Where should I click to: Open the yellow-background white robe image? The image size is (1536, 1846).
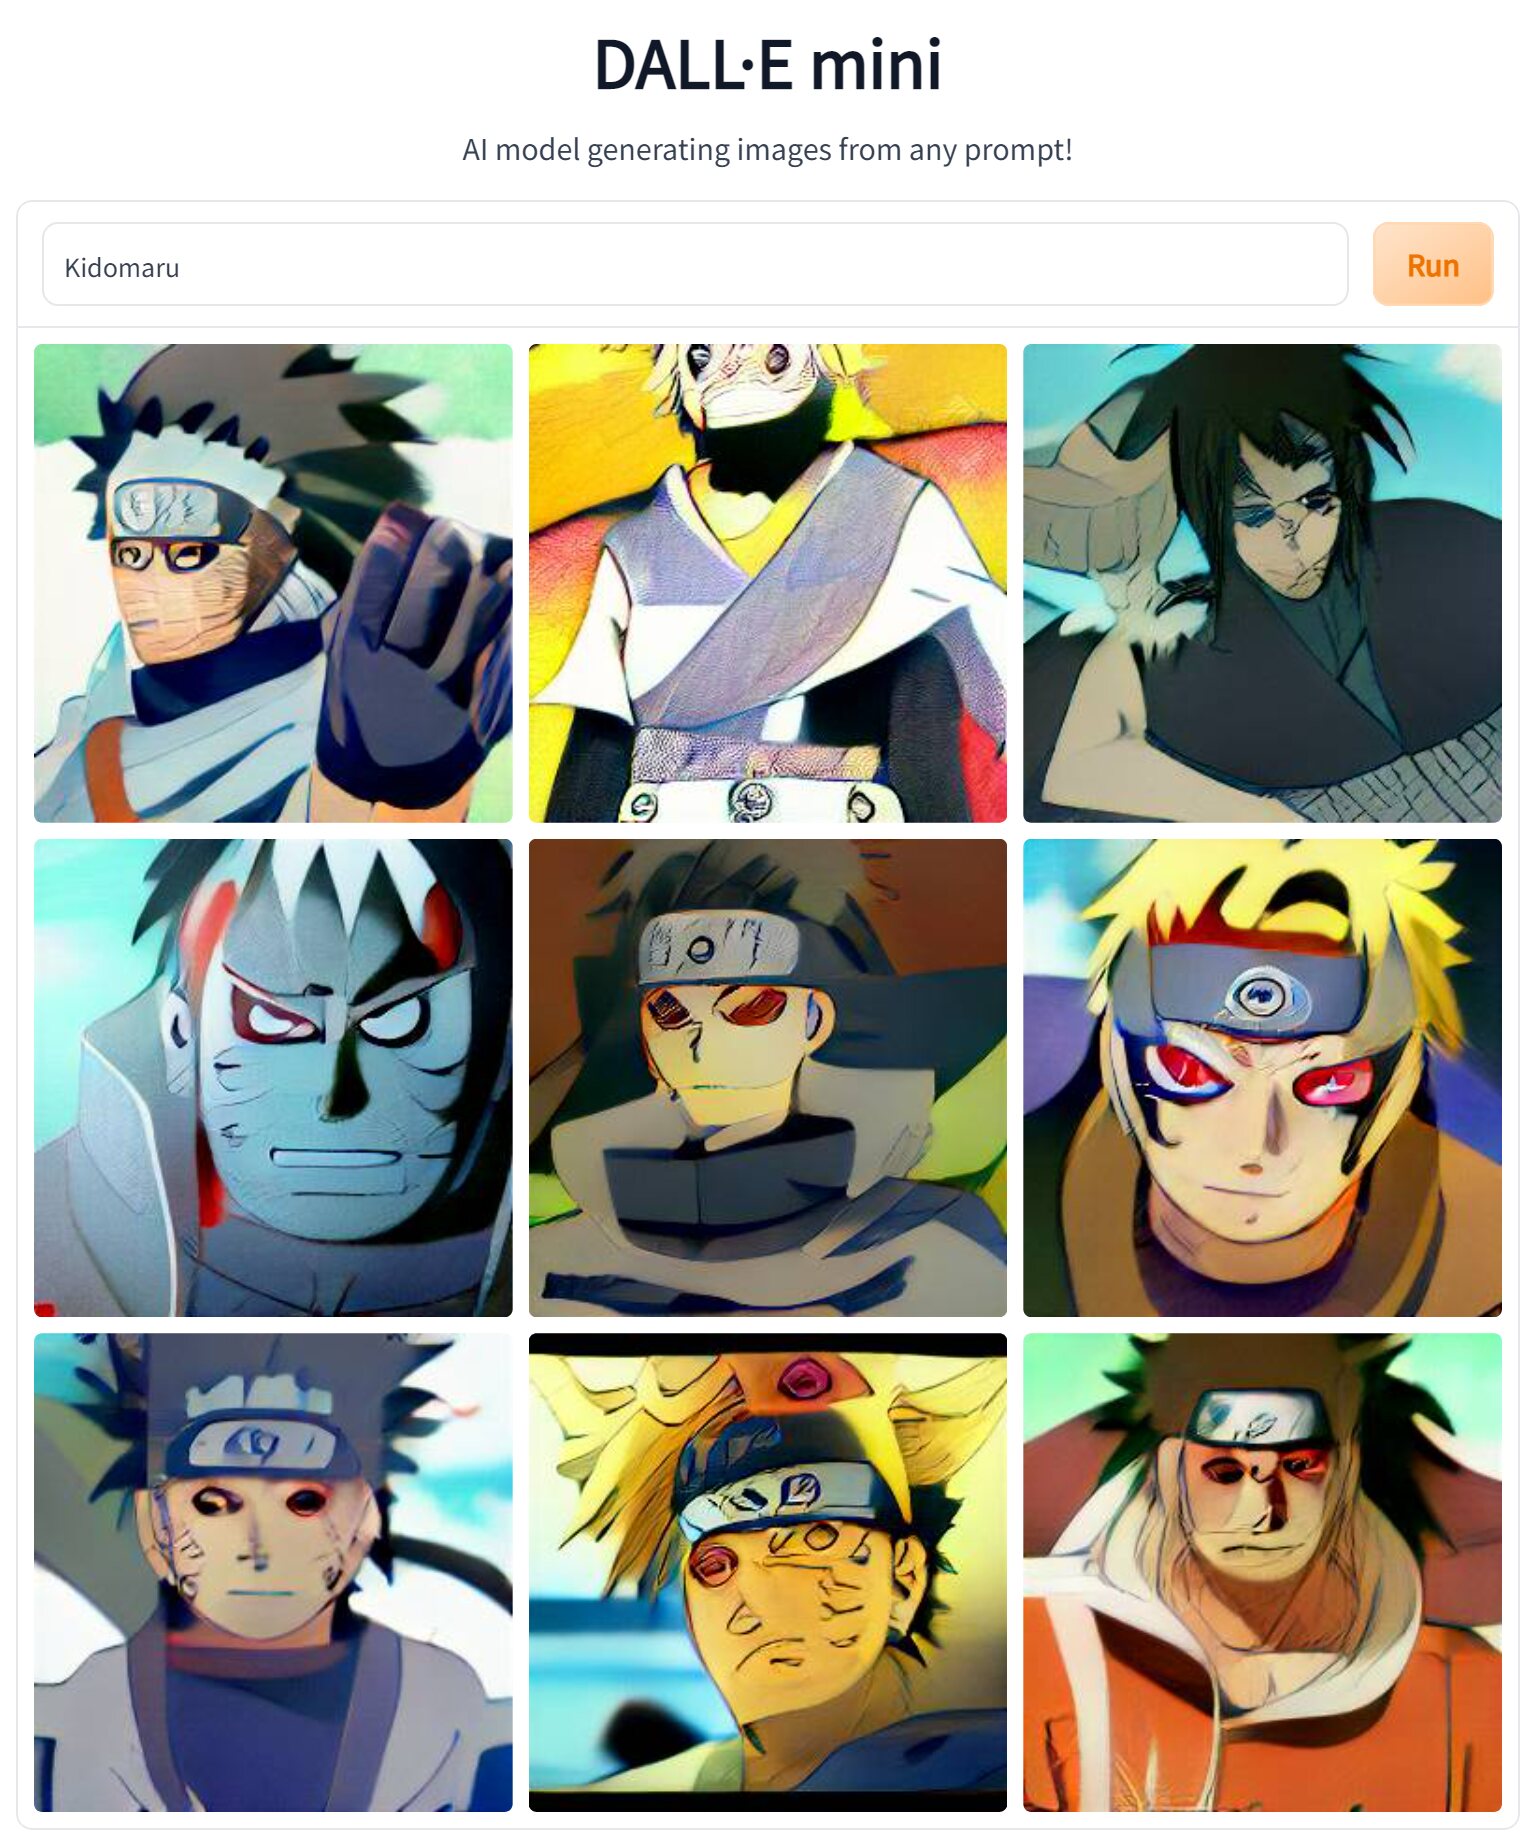[x=767, y=583]
